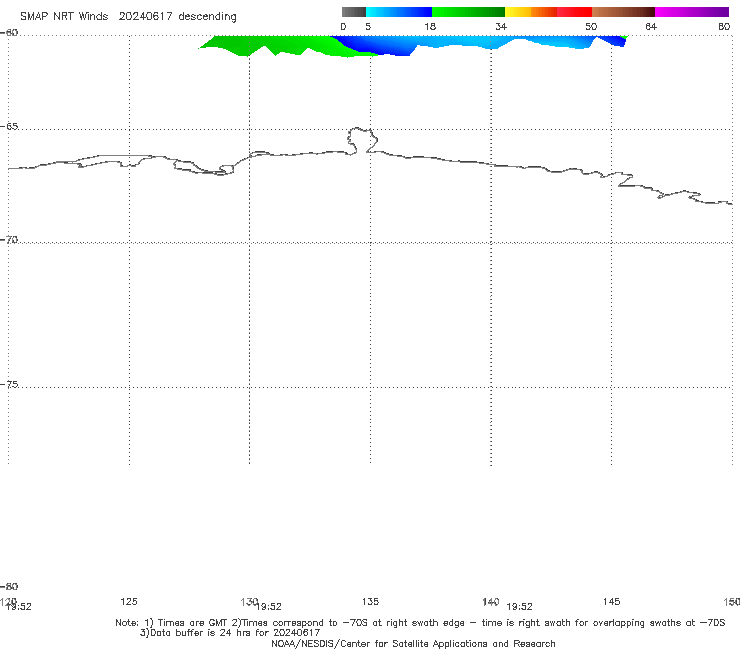Pick the gray segment of the wind colorbar
Image resolution: width=740 pixels, height=650 pixels.
354,12
